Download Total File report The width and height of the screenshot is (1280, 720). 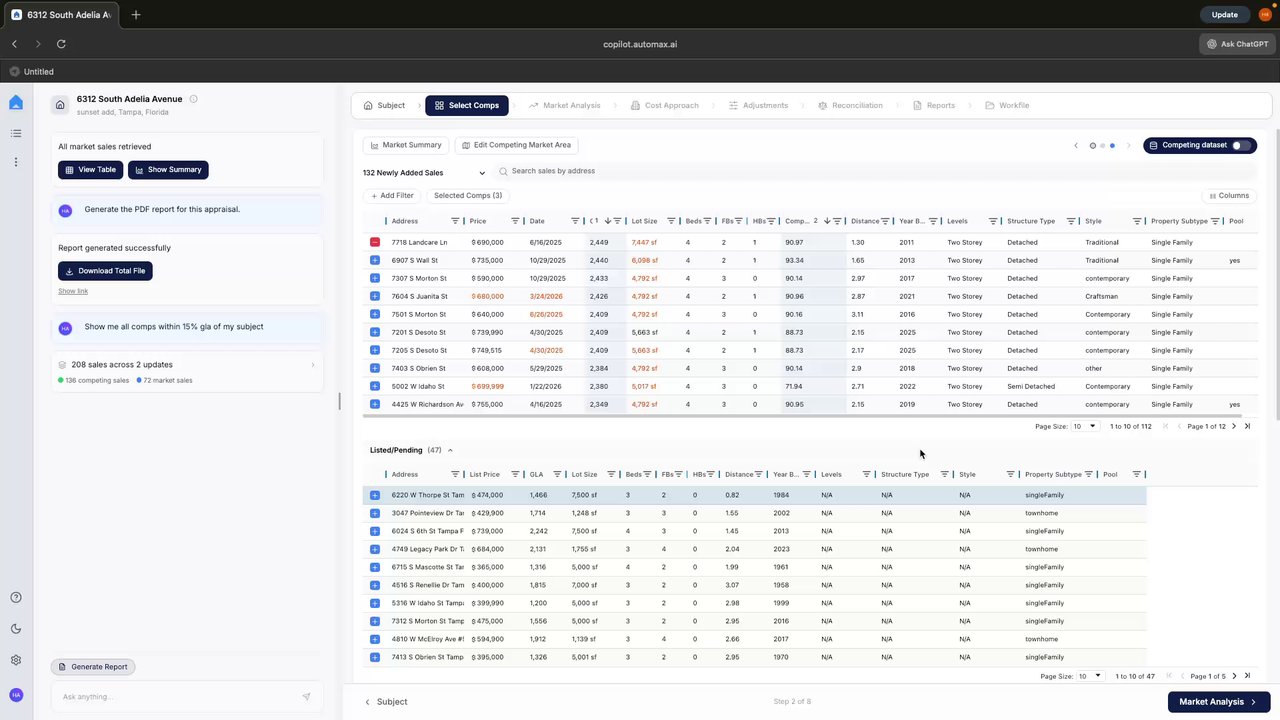coord(105,271)
